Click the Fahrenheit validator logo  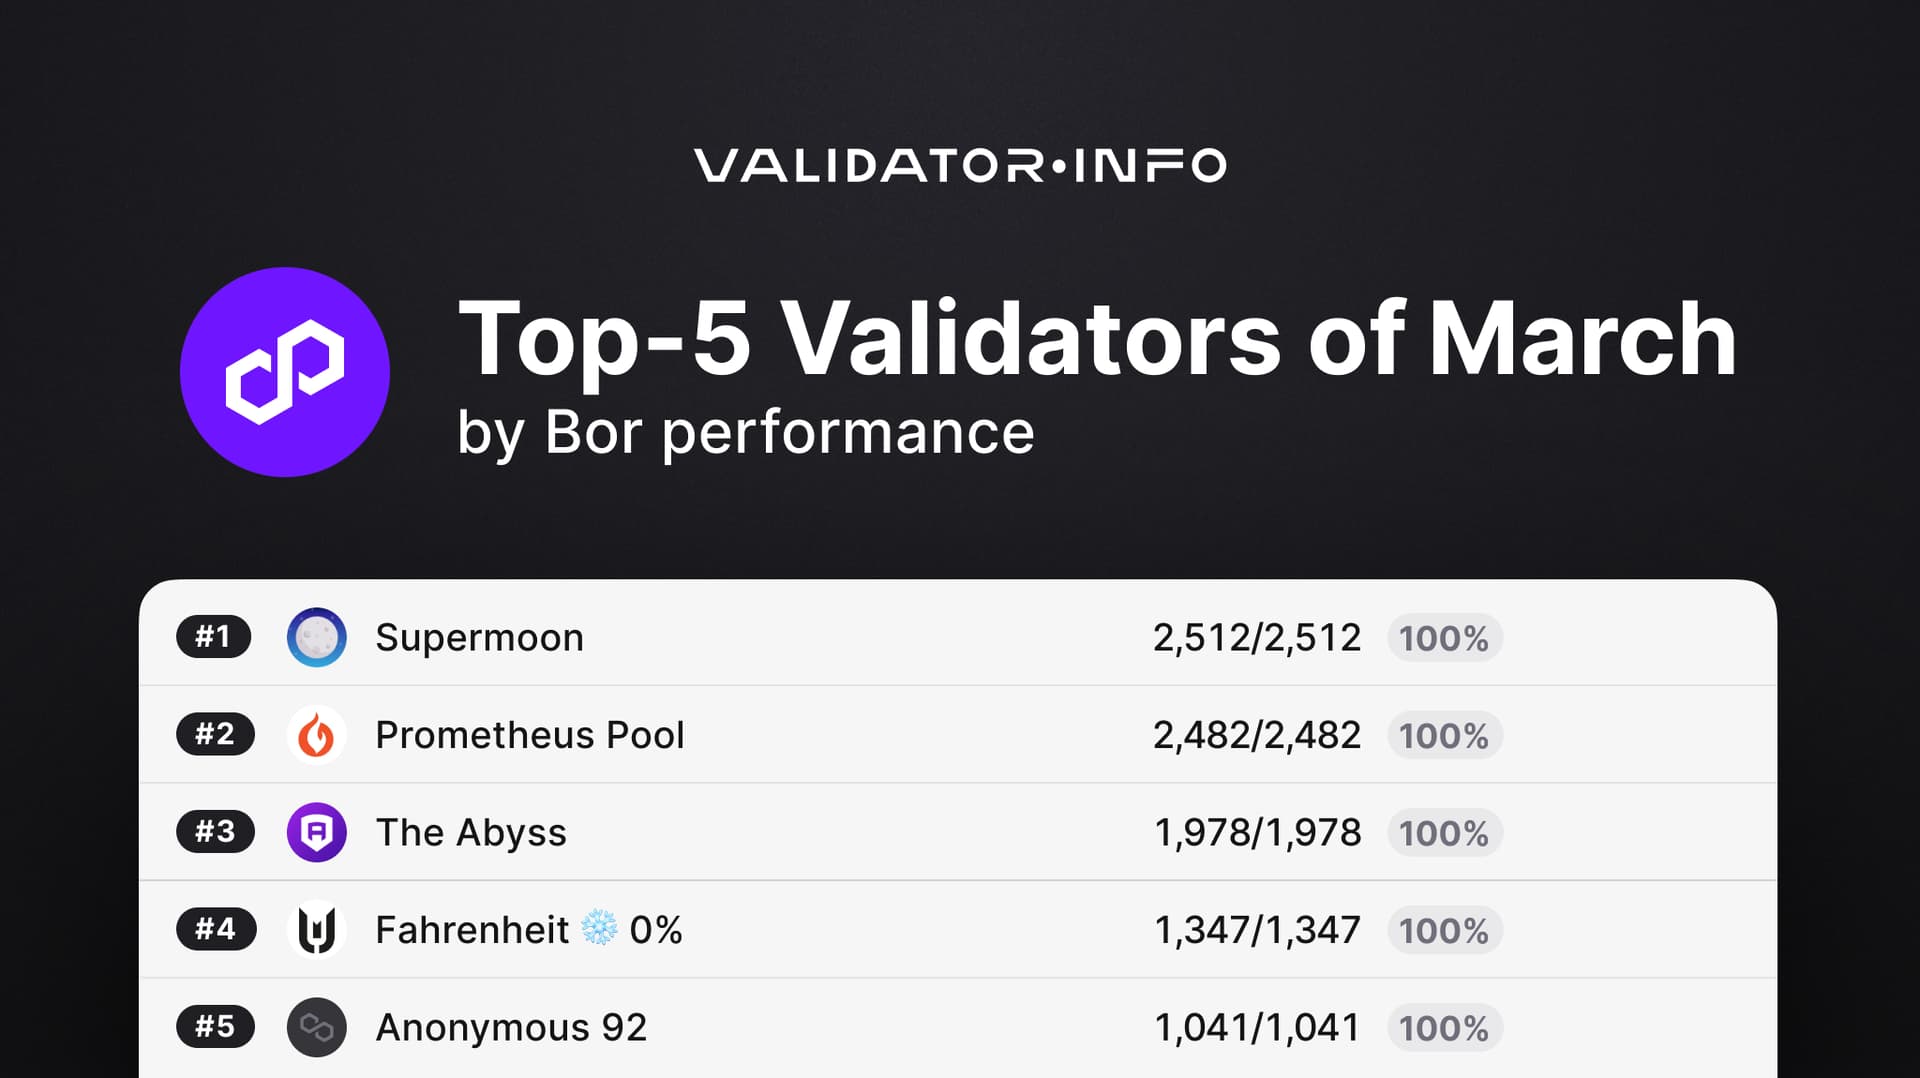click(316, 930)
